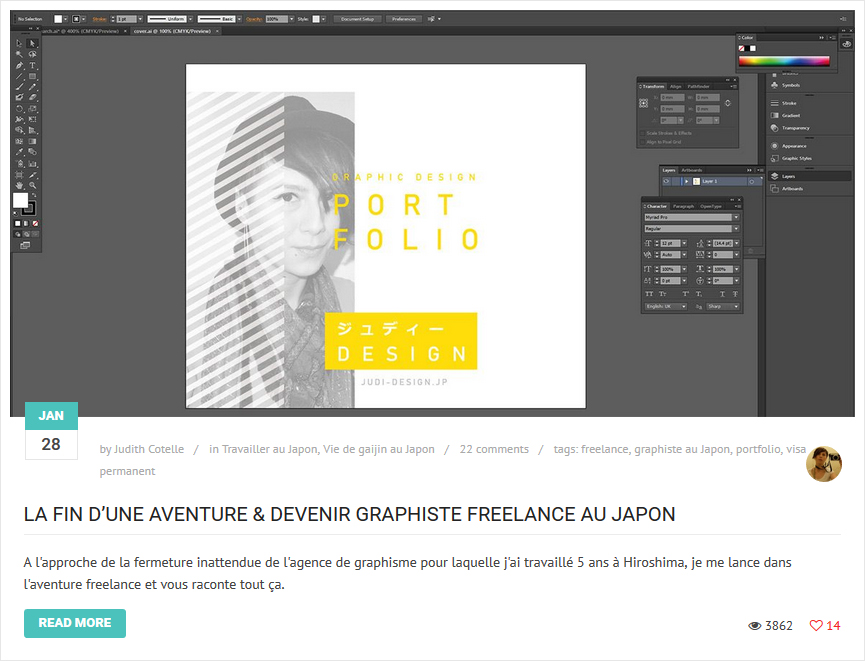
Task: Enable Scale Strokes & Effects checkbox
Action: click(642, 133)
